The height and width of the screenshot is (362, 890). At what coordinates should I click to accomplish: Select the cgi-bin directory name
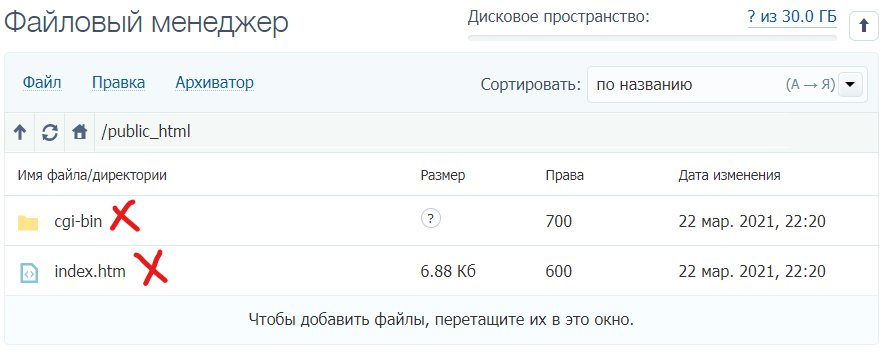point(78,221)
